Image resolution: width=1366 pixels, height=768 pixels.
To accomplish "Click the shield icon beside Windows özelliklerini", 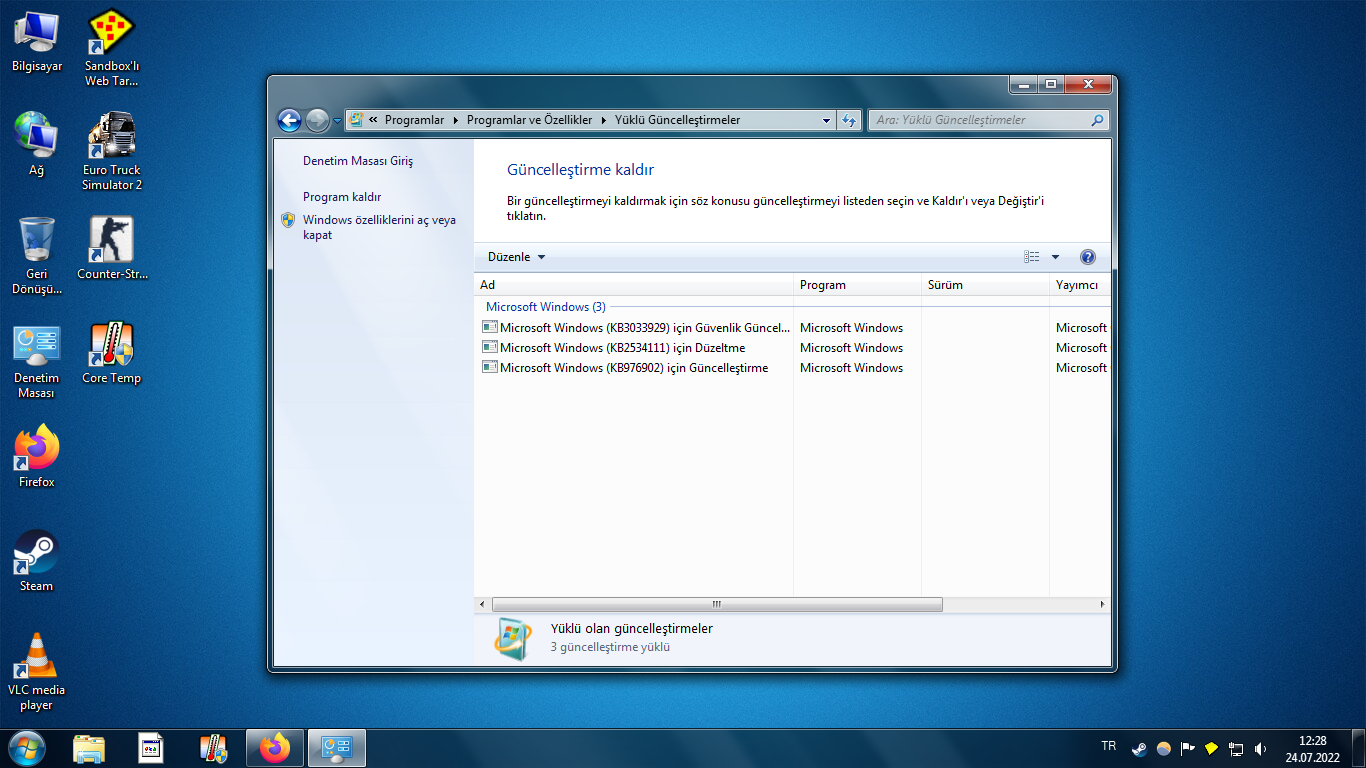I will [x=288, y=220].
